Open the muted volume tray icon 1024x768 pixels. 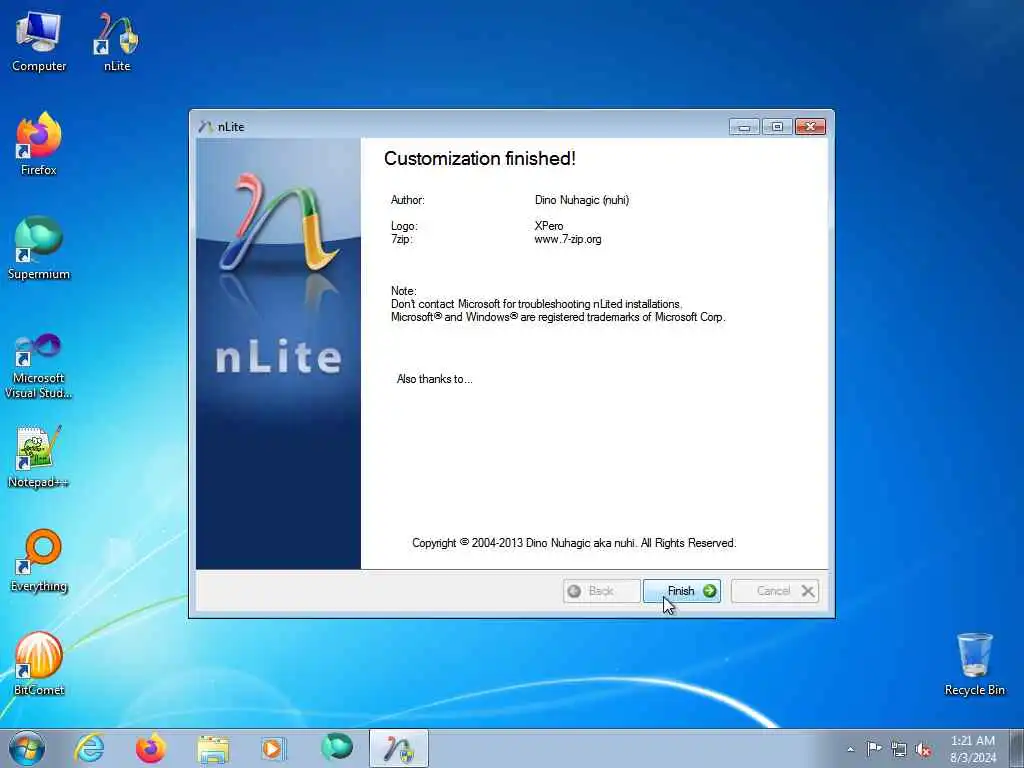coord(923,749)
